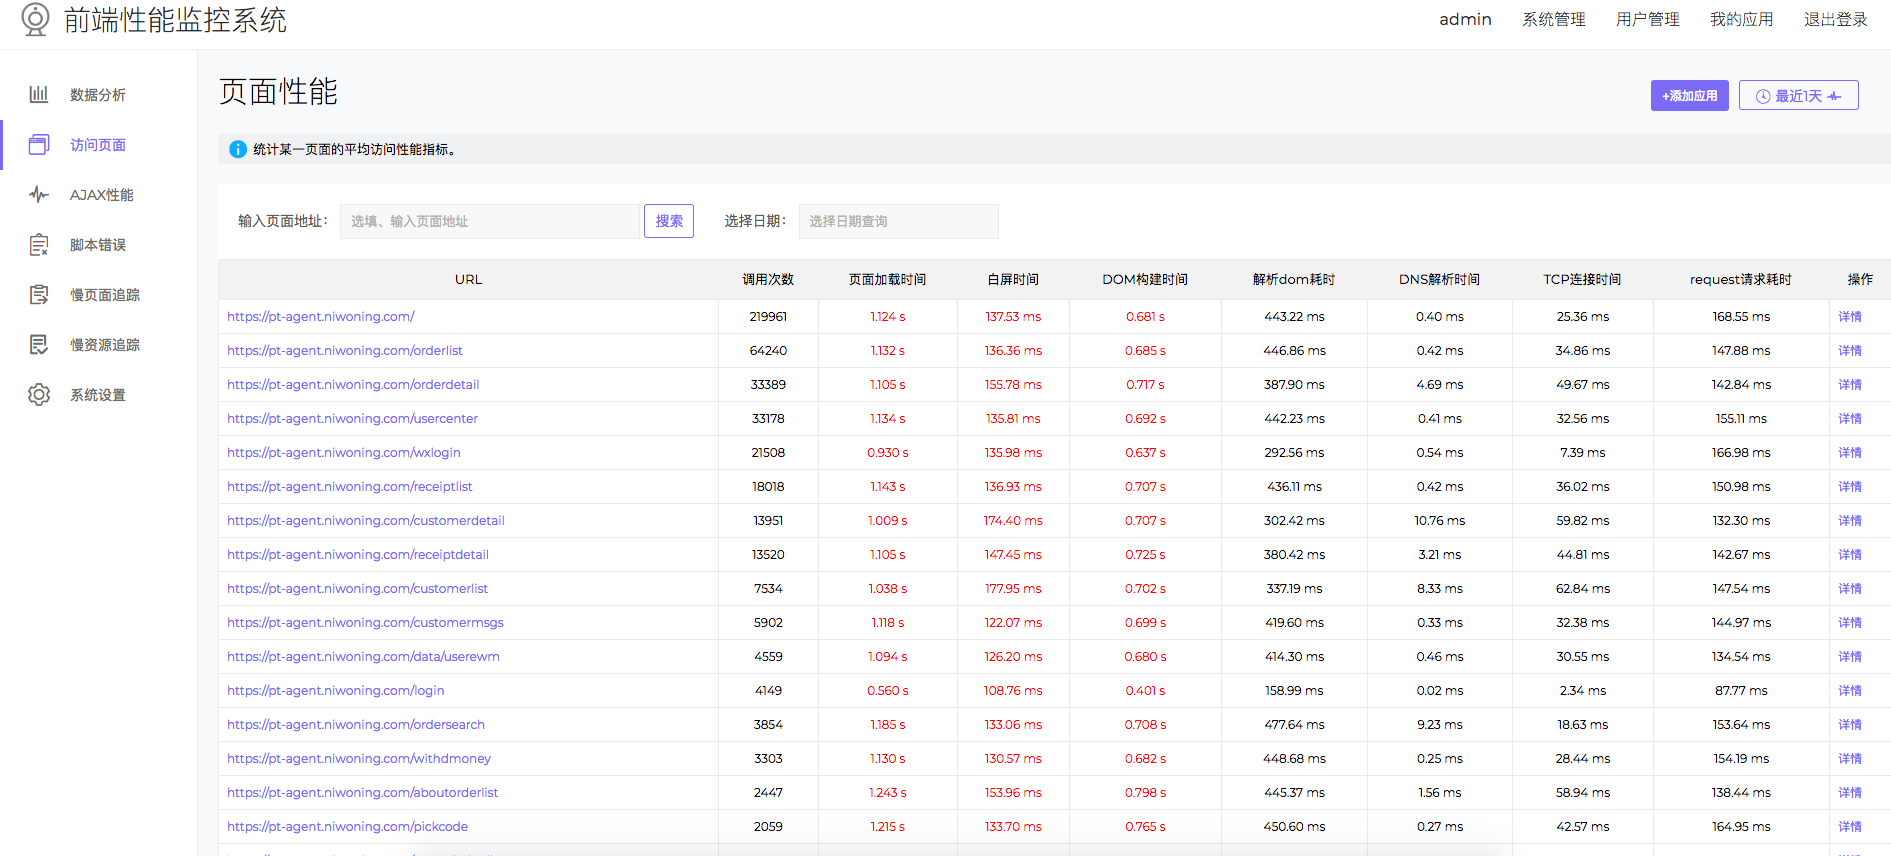Click the DOM构建时间 column header
1891x856 pixels.
click(x=1145, y=279)
